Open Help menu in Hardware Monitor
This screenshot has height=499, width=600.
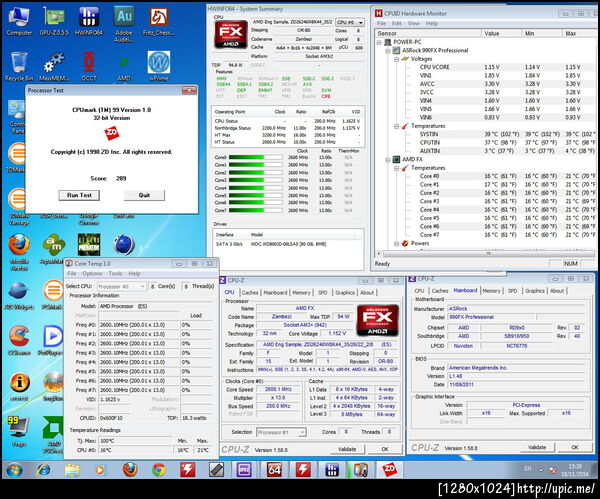click(432, 23)
